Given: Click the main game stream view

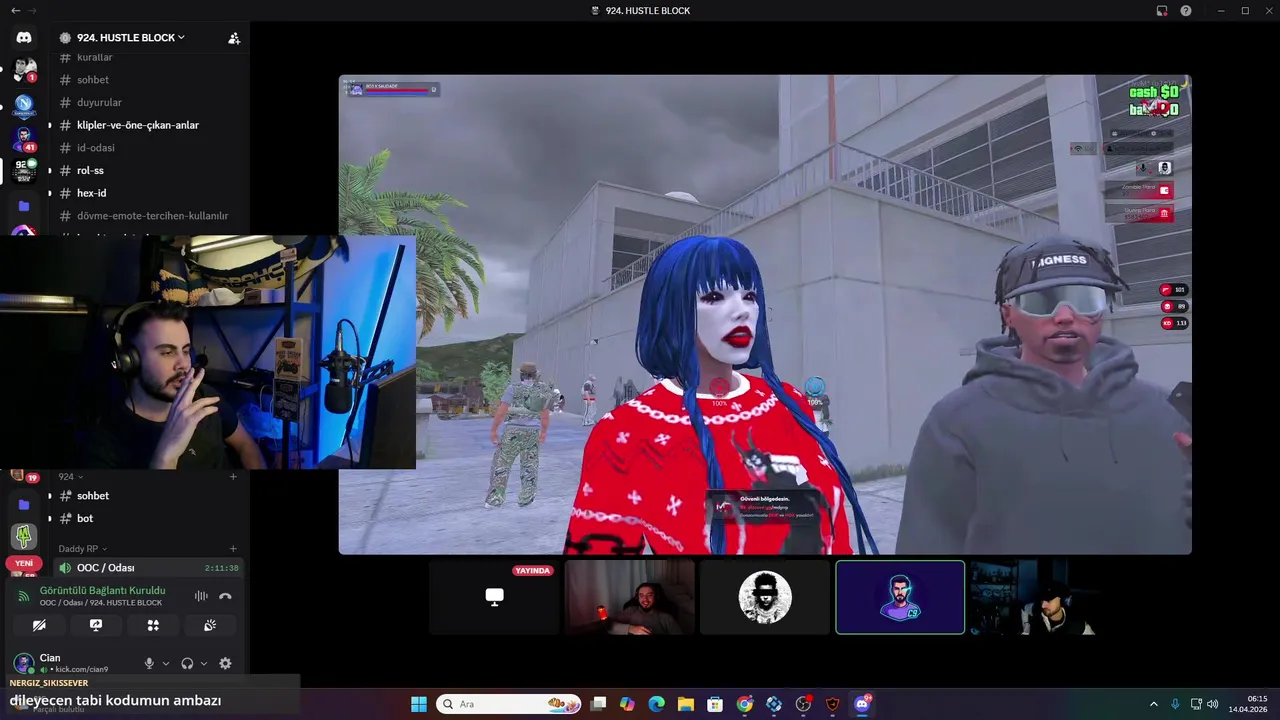Looking at the screenshot, I should (x=765, y=314).
